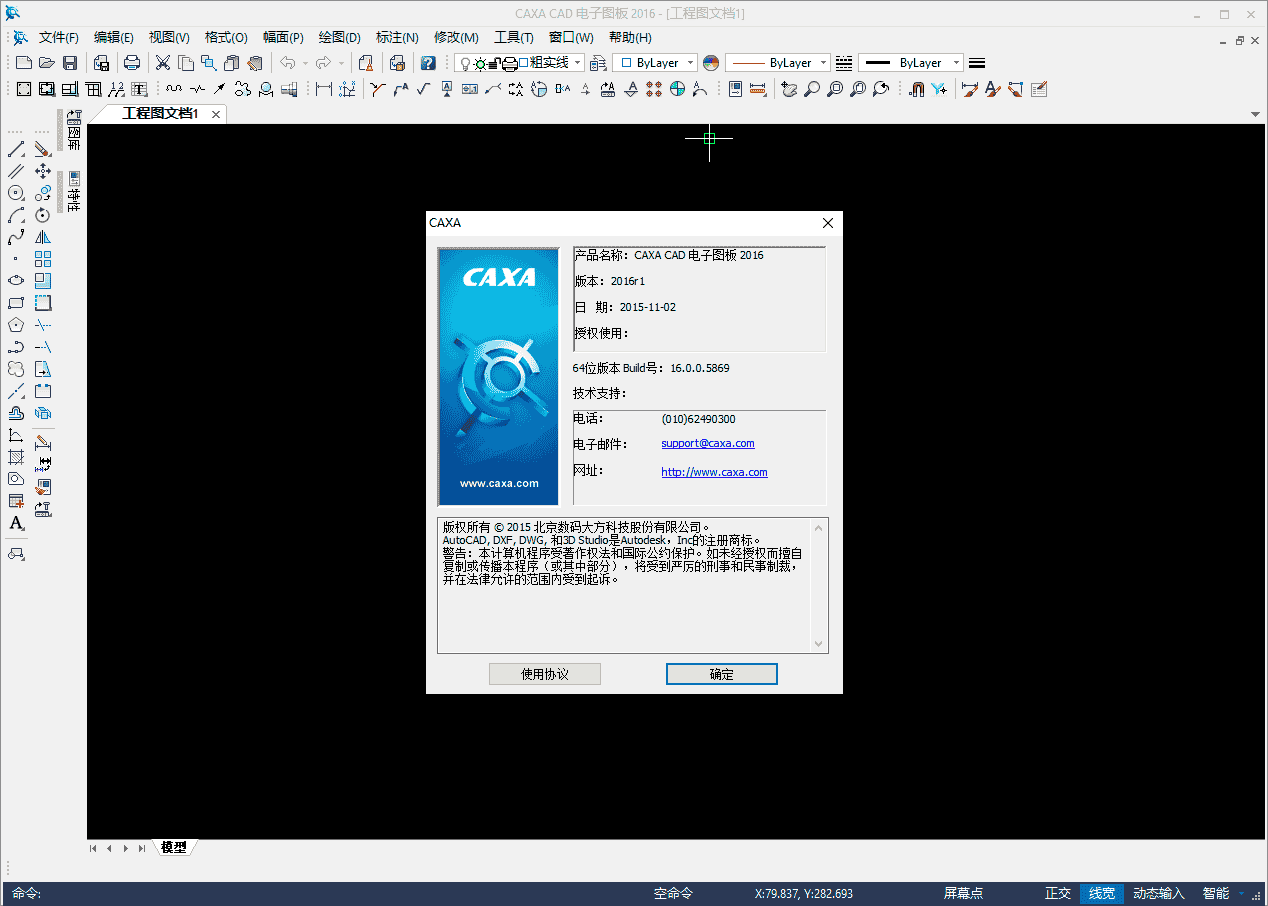Viewport: 1268px width, 906px height.
Task: Activate the Eraser tool in left toolbar
Action: [x=42, y=150]
